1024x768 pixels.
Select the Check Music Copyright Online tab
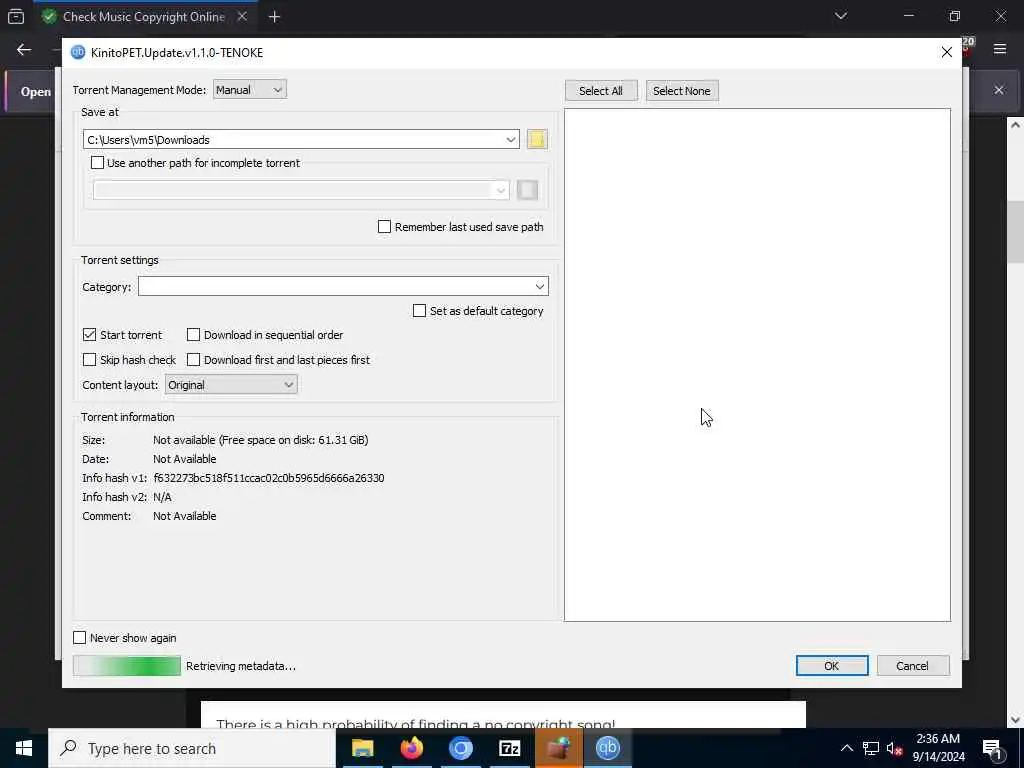pyautogui.click(x=144, y=17)
